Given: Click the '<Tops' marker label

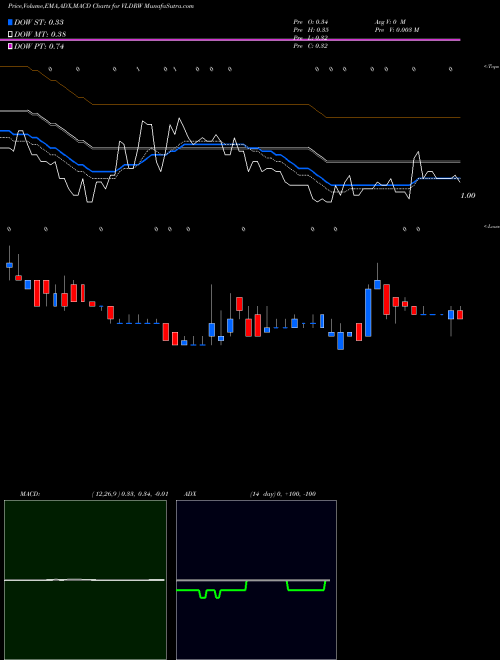Looking at the screenshot, I should click(x=491, y=67).
